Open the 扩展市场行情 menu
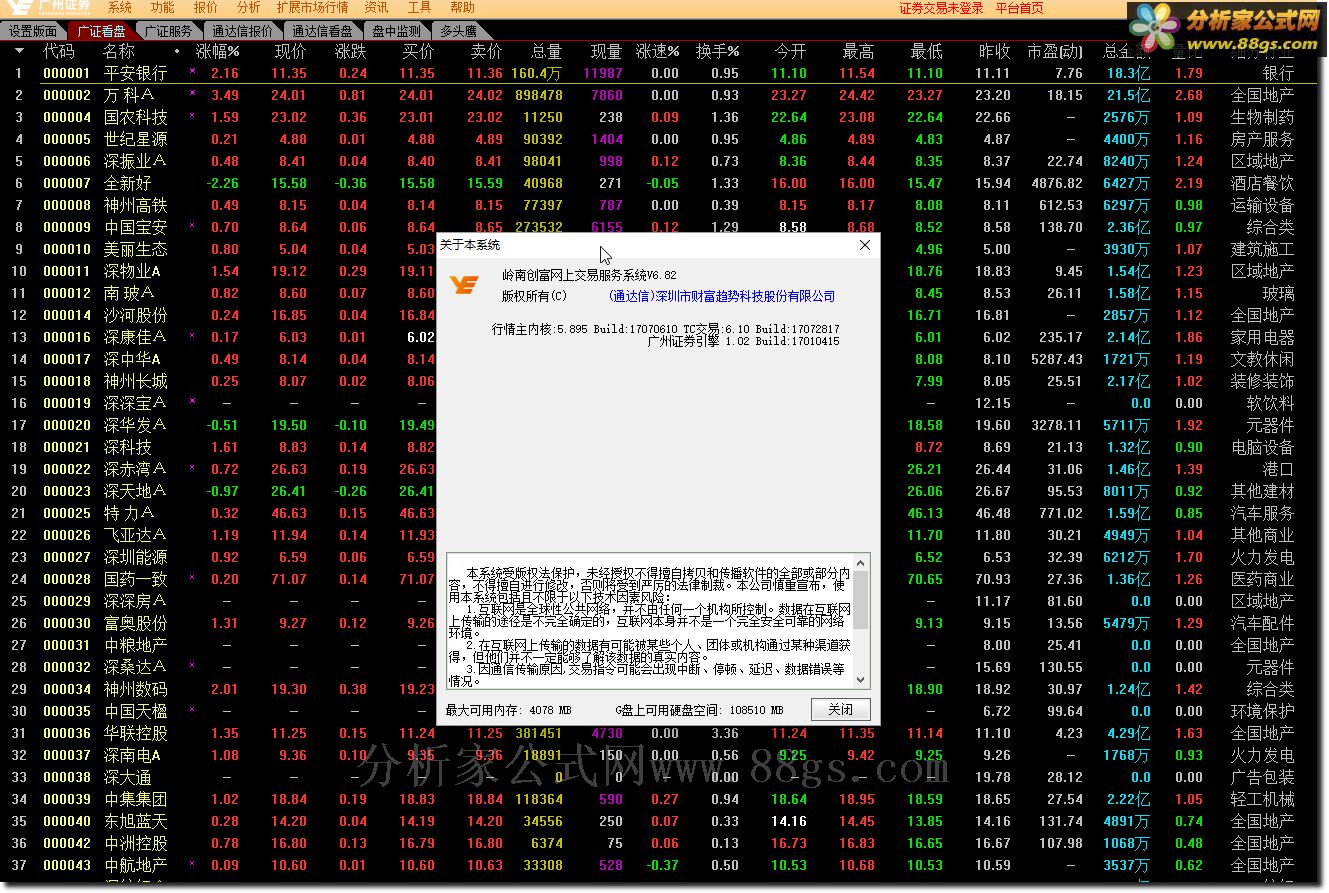The width and height of the screenshot is (1329, 893). click(x=312, y=7)
